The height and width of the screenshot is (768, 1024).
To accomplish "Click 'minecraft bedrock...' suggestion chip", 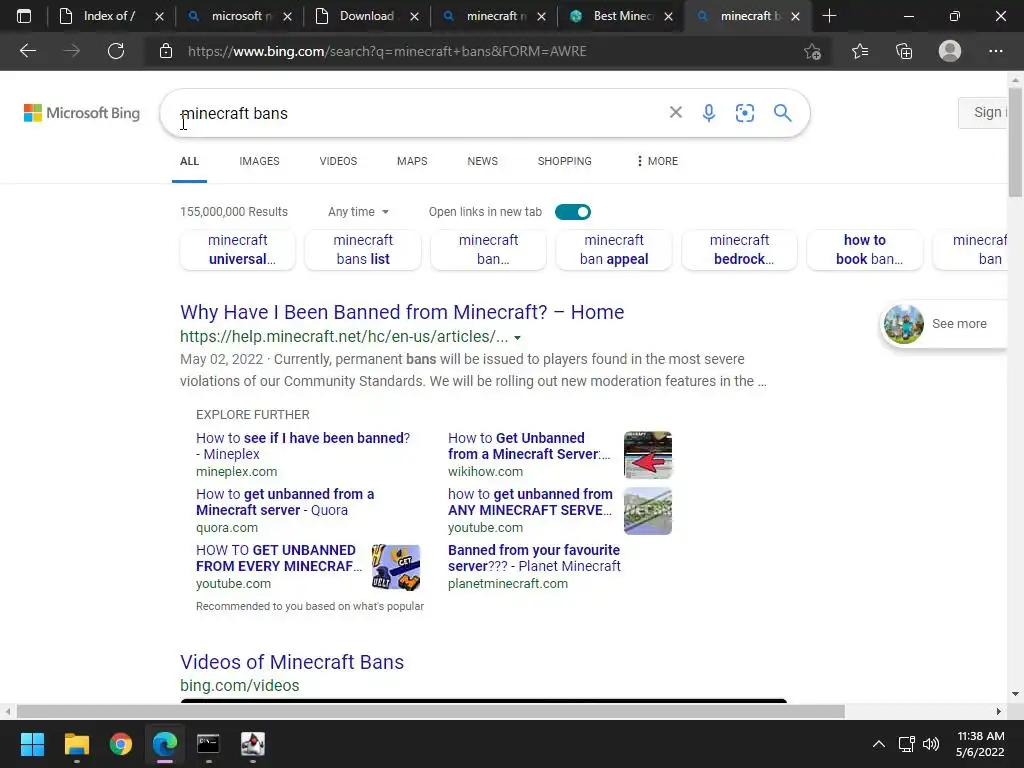I will [739, 249].
